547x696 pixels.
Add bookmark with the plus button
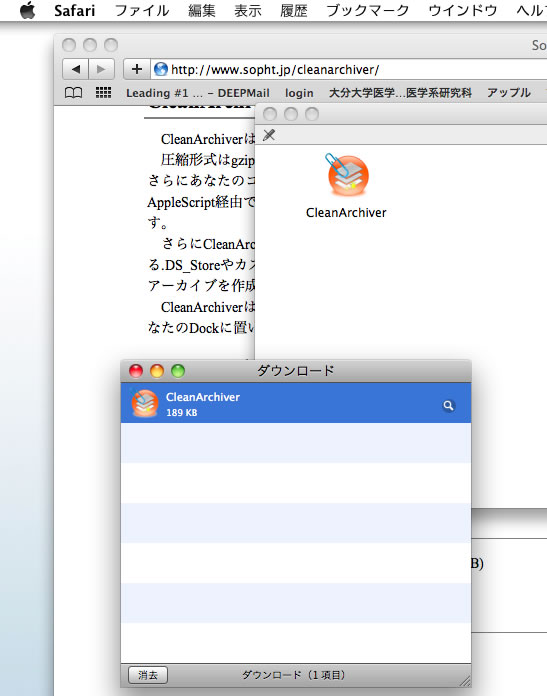pyautogui.click(x=137, y=69)
